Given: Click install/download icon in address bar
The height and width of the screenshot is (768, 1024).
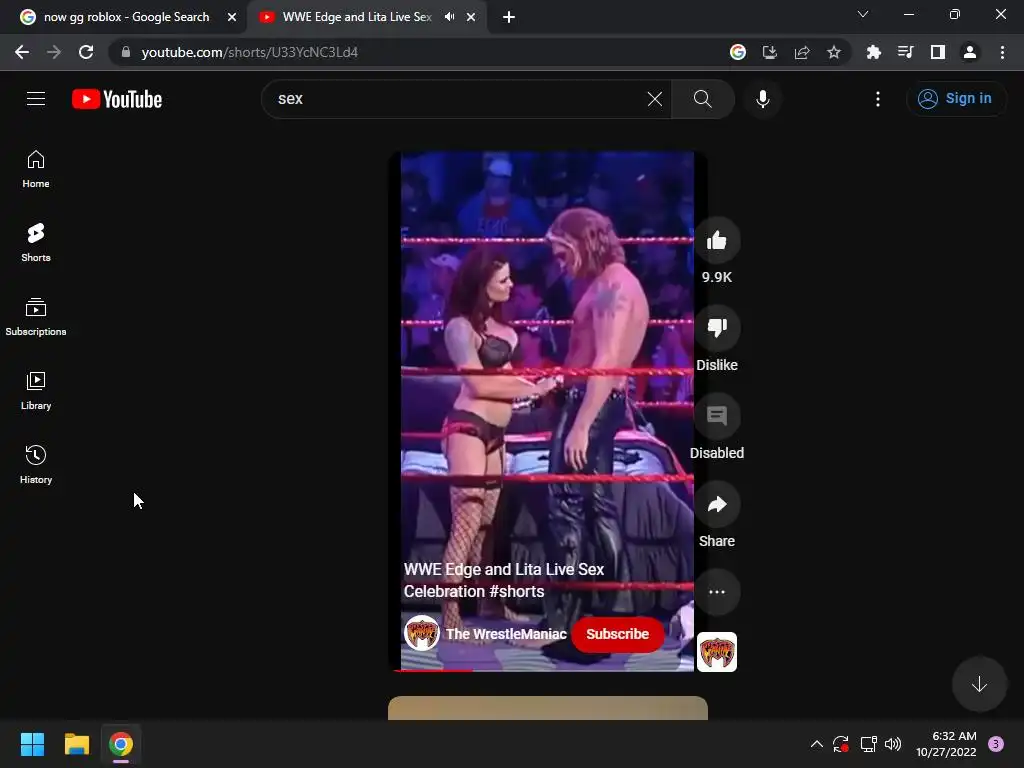Looking at the screenshot, I should pyautogui.click(x=770, y=52).
